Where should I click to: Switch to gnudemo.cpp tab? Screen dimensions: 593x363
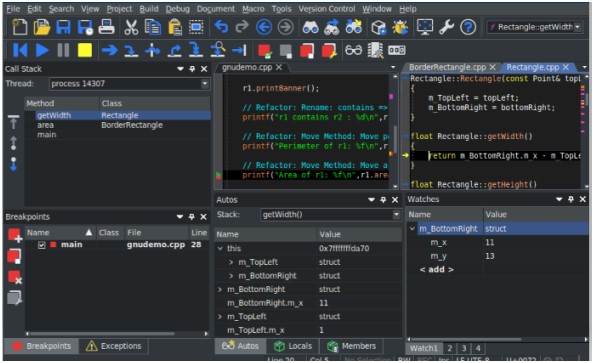click(247, 67)
